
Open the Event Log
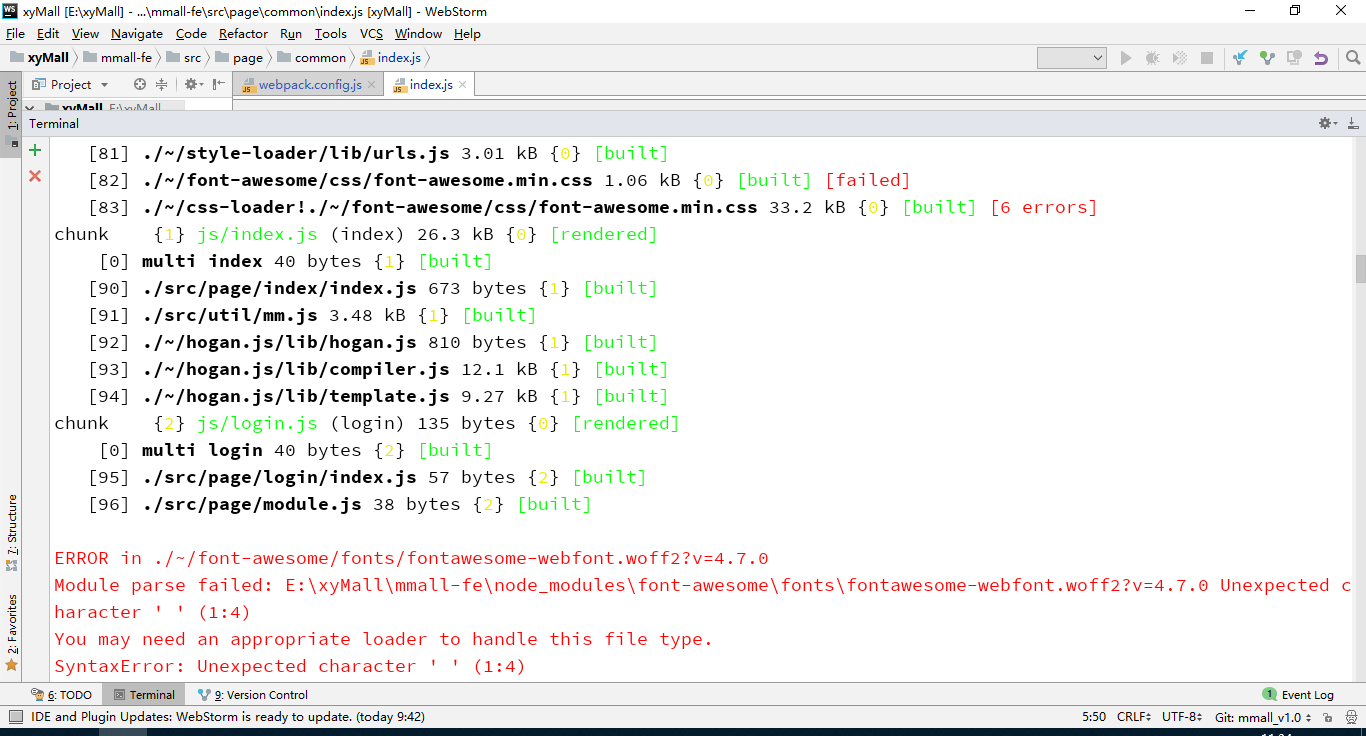(1298, 694)
